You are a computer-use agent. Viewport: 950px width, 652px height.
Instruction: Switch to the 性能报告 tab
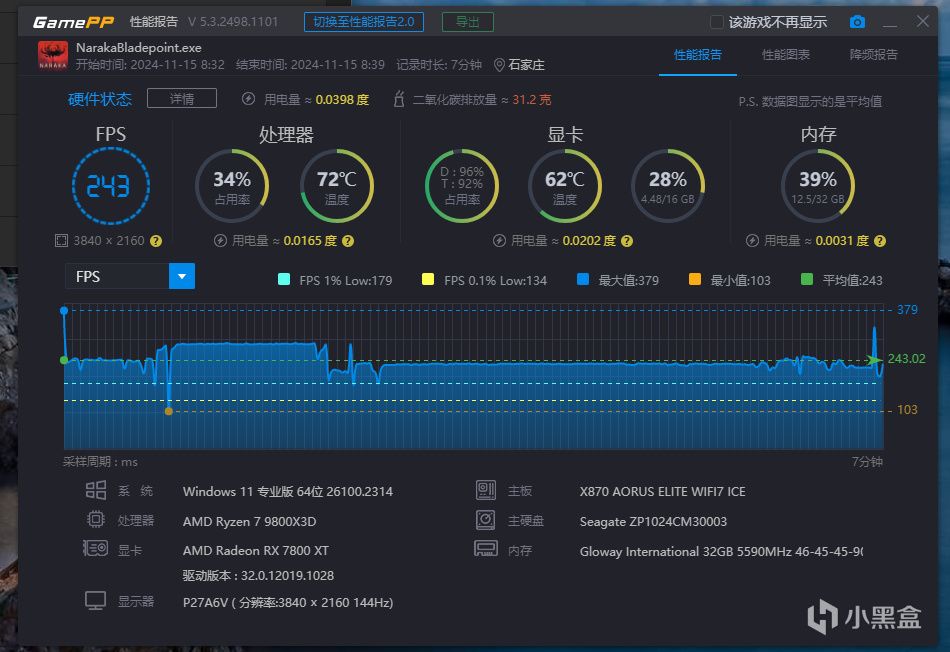coord(697,55)
